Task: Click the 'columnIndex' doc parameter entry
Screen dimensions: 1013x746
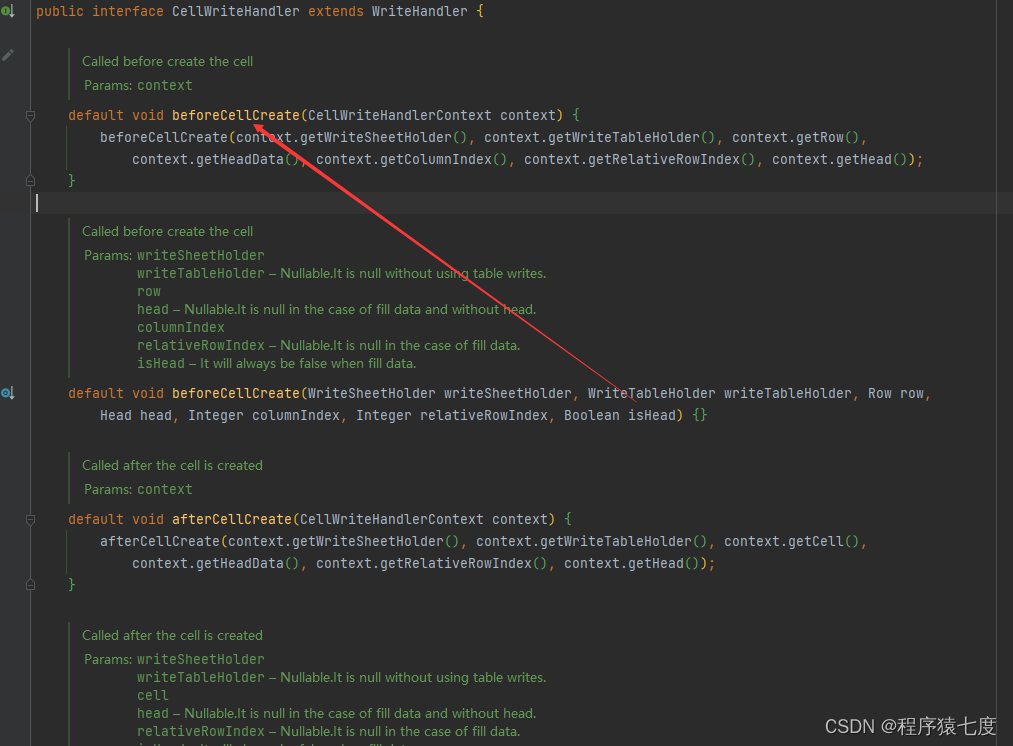Action: [181, 327]
